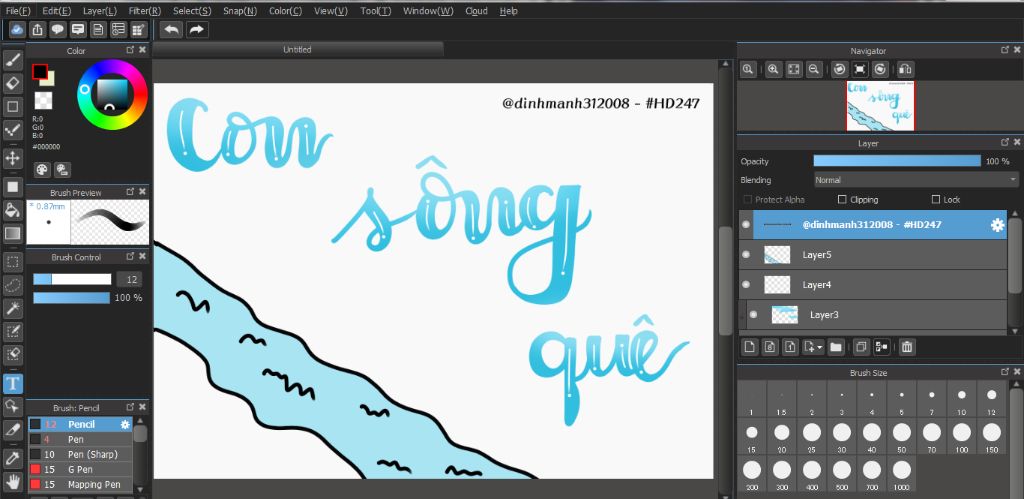
Task: Open the Blending mode dropdown
Action: point(916,180)
